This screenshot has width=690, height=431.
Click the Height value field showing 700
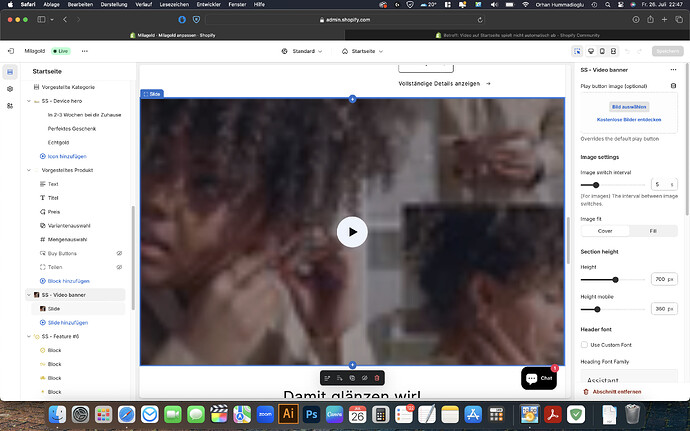664,280
